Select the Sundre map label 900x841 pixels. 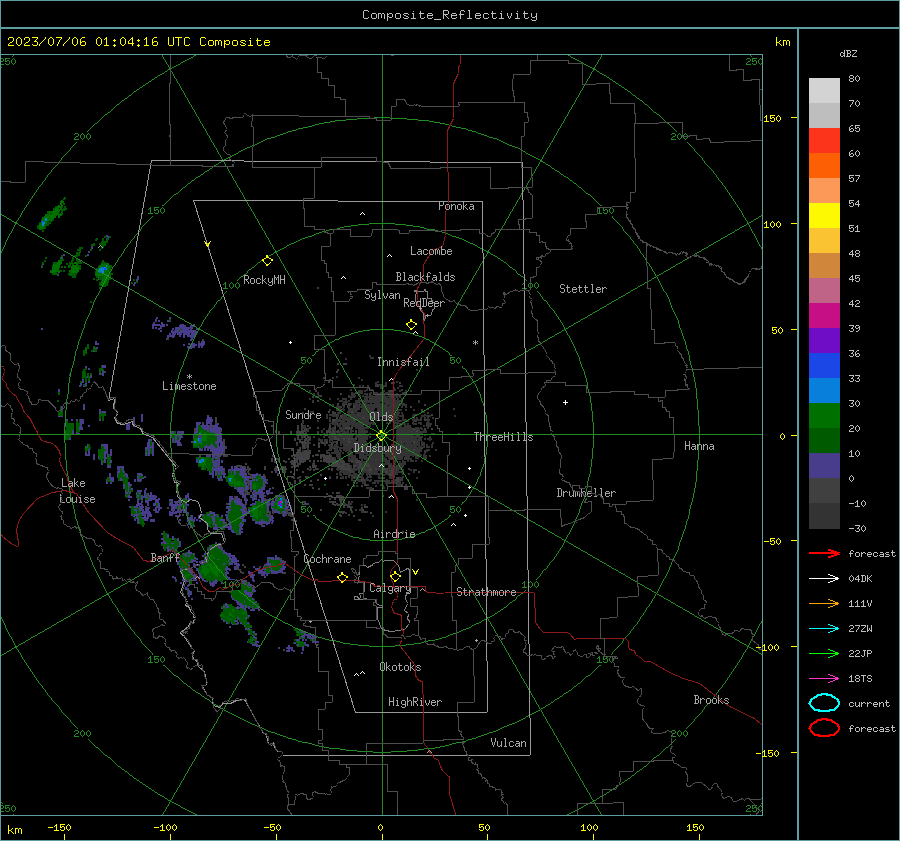pos(303,414)
